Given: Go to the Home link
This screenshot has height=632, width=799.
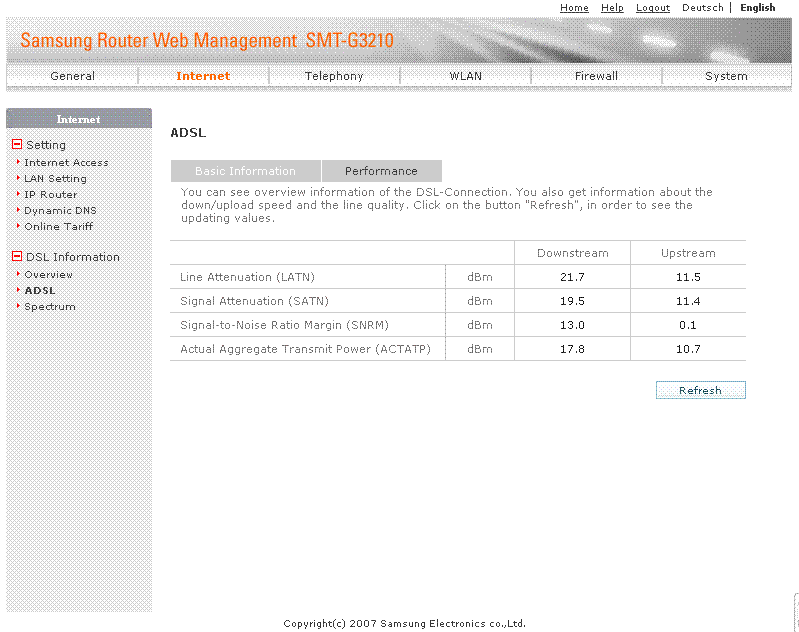Looking at the screenshot, I should pos(574,8).
